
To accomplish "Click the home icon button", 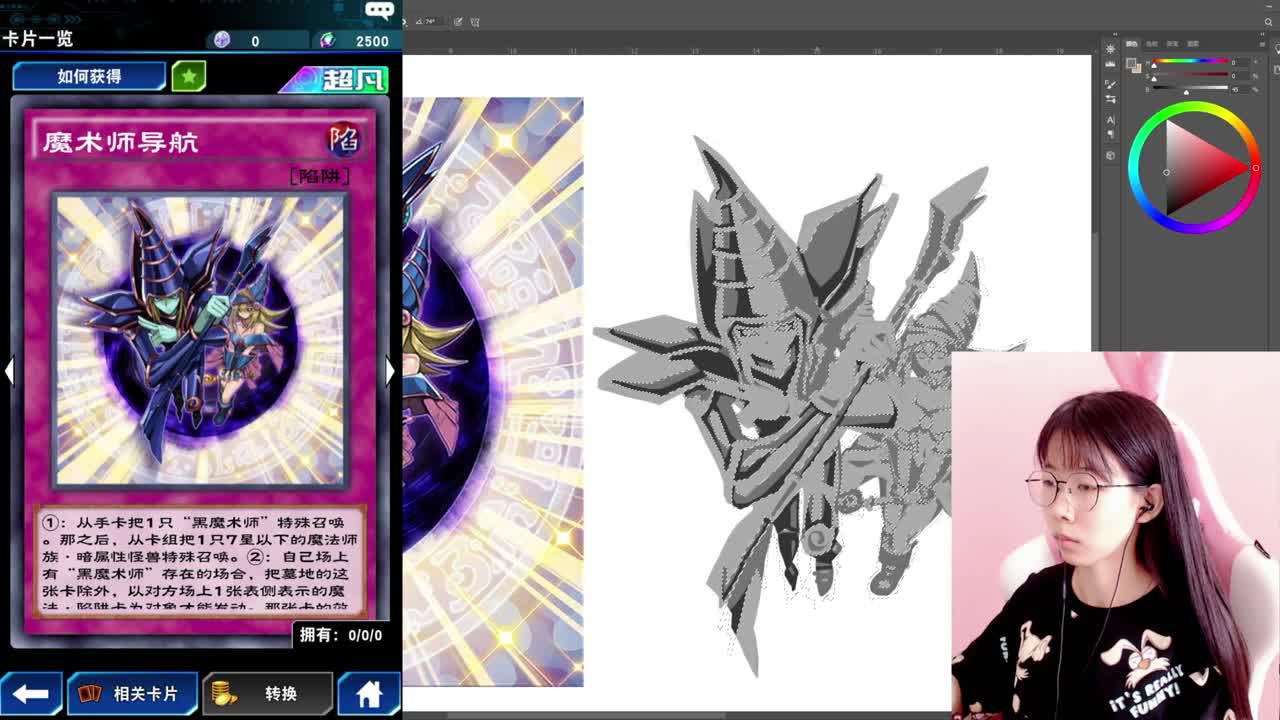I will (369, 693).
